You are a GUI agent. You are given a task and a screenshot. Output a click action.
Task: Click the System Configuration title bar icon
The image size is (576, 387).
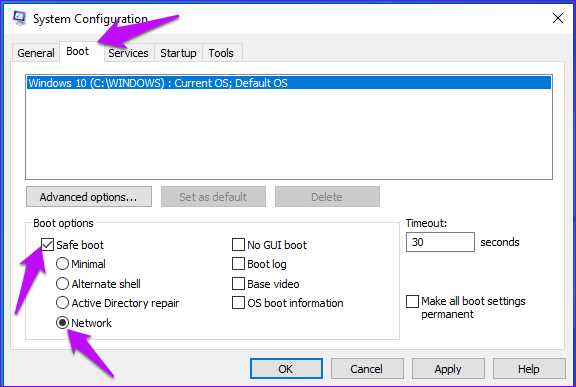point(19,18)
